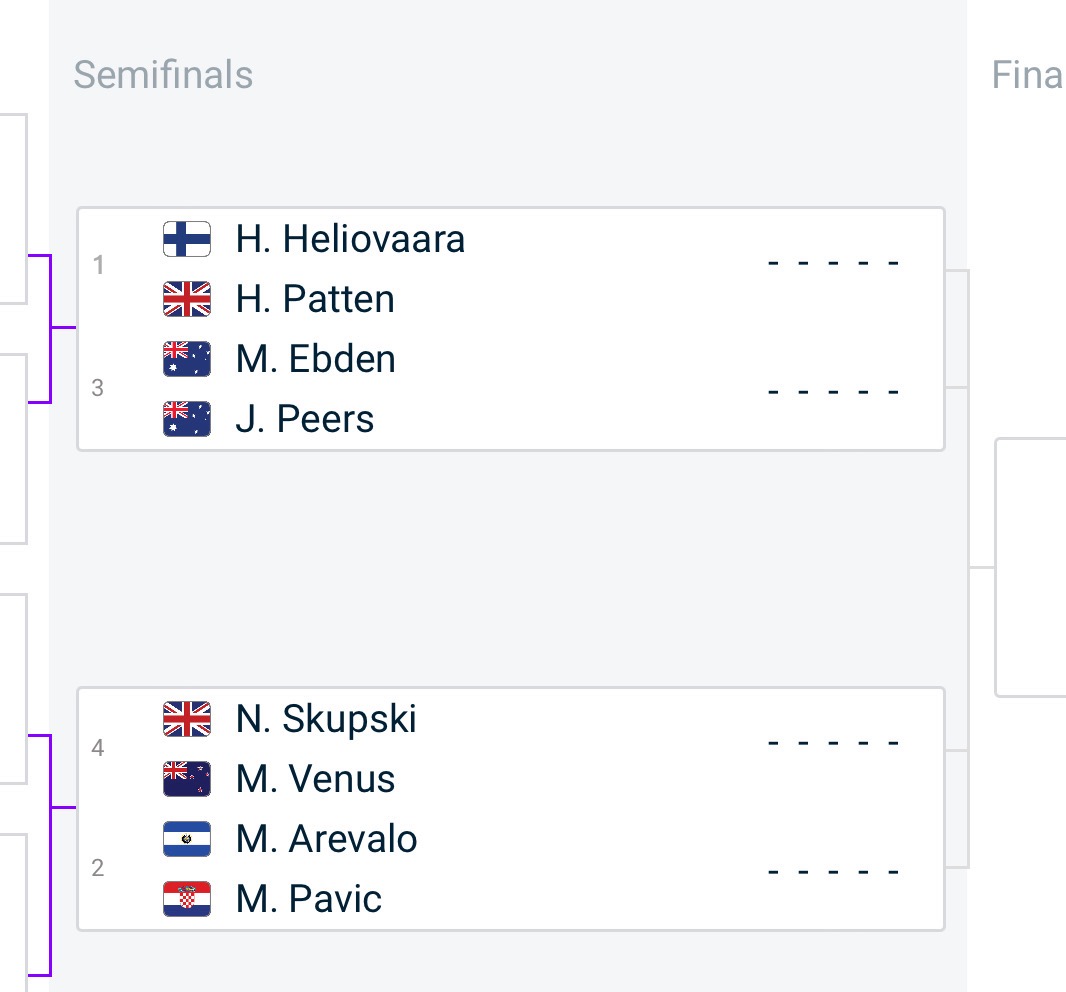Select M. Ebden player name
The height and width of the screenshot is (992, 1066).
point(315,359)
